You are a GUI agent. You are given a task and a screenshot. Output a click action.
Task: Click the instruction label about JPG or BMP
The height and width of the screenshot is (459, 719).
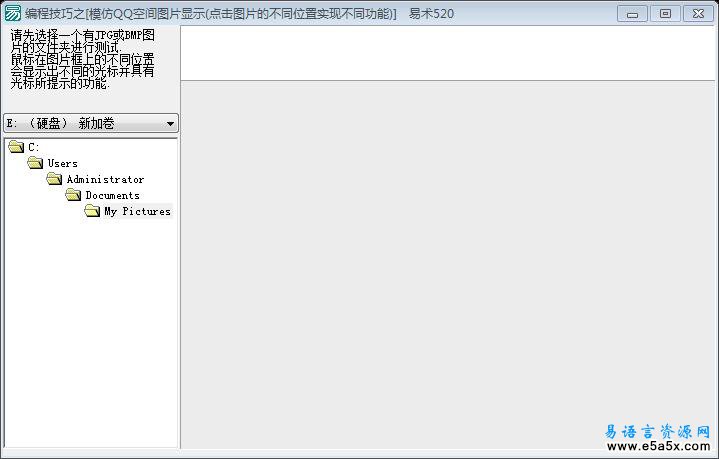[83, 59]
